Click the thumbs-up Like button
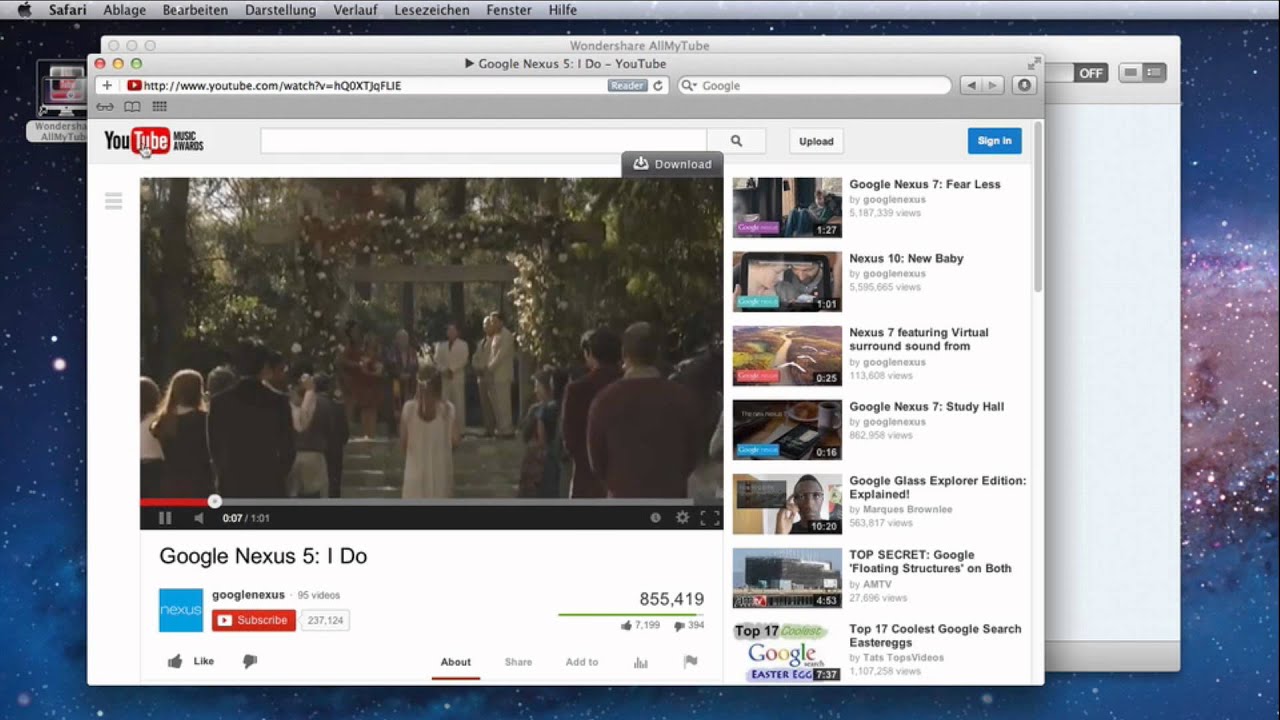Screen dimensions: 1280x720 [x=191, y=661]
